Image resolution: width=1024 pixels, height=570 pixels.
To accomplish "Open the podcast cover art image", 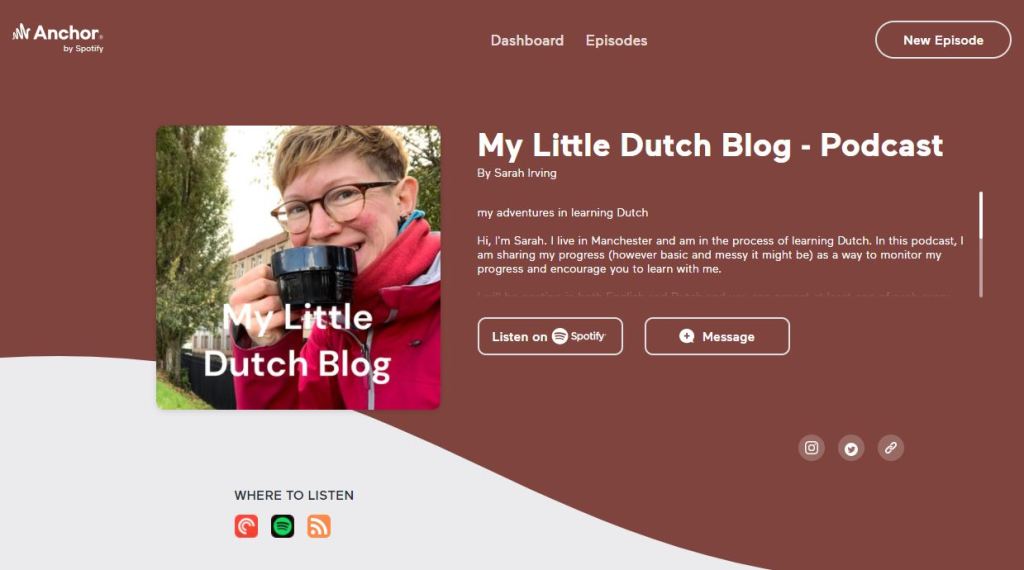I will pos(298,268).
